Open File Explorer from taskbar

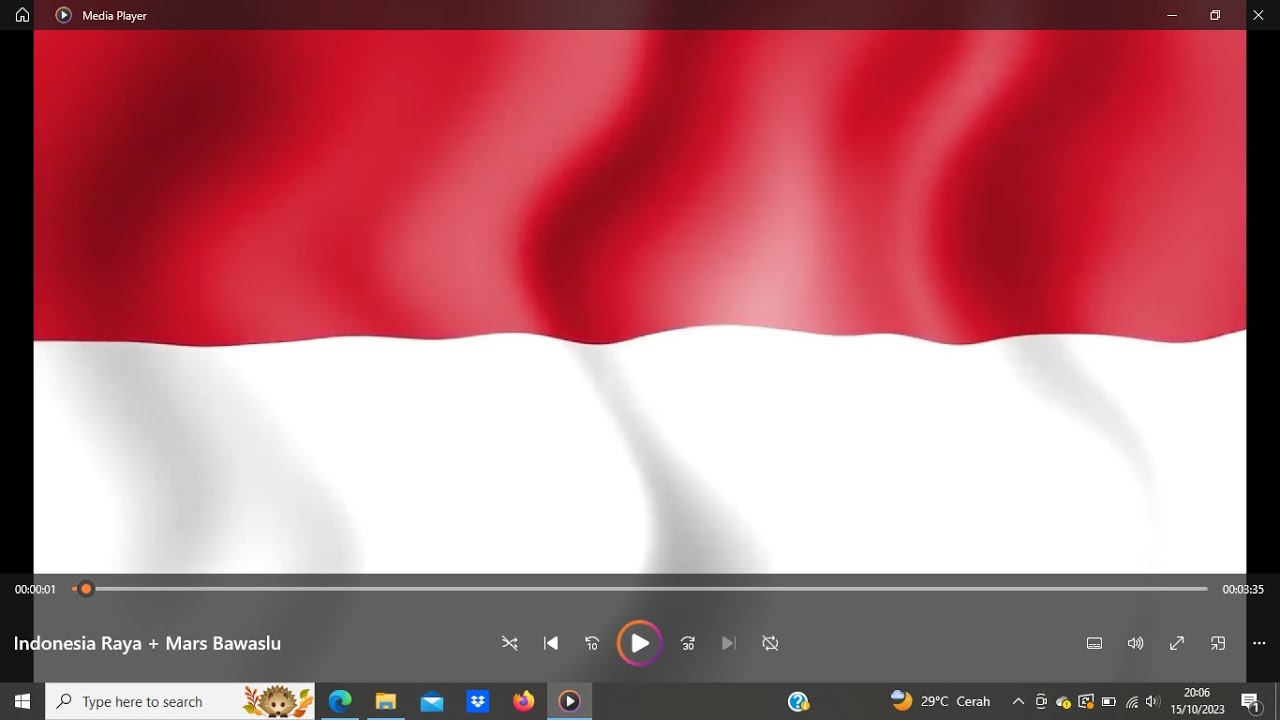(x=386, y=701)
